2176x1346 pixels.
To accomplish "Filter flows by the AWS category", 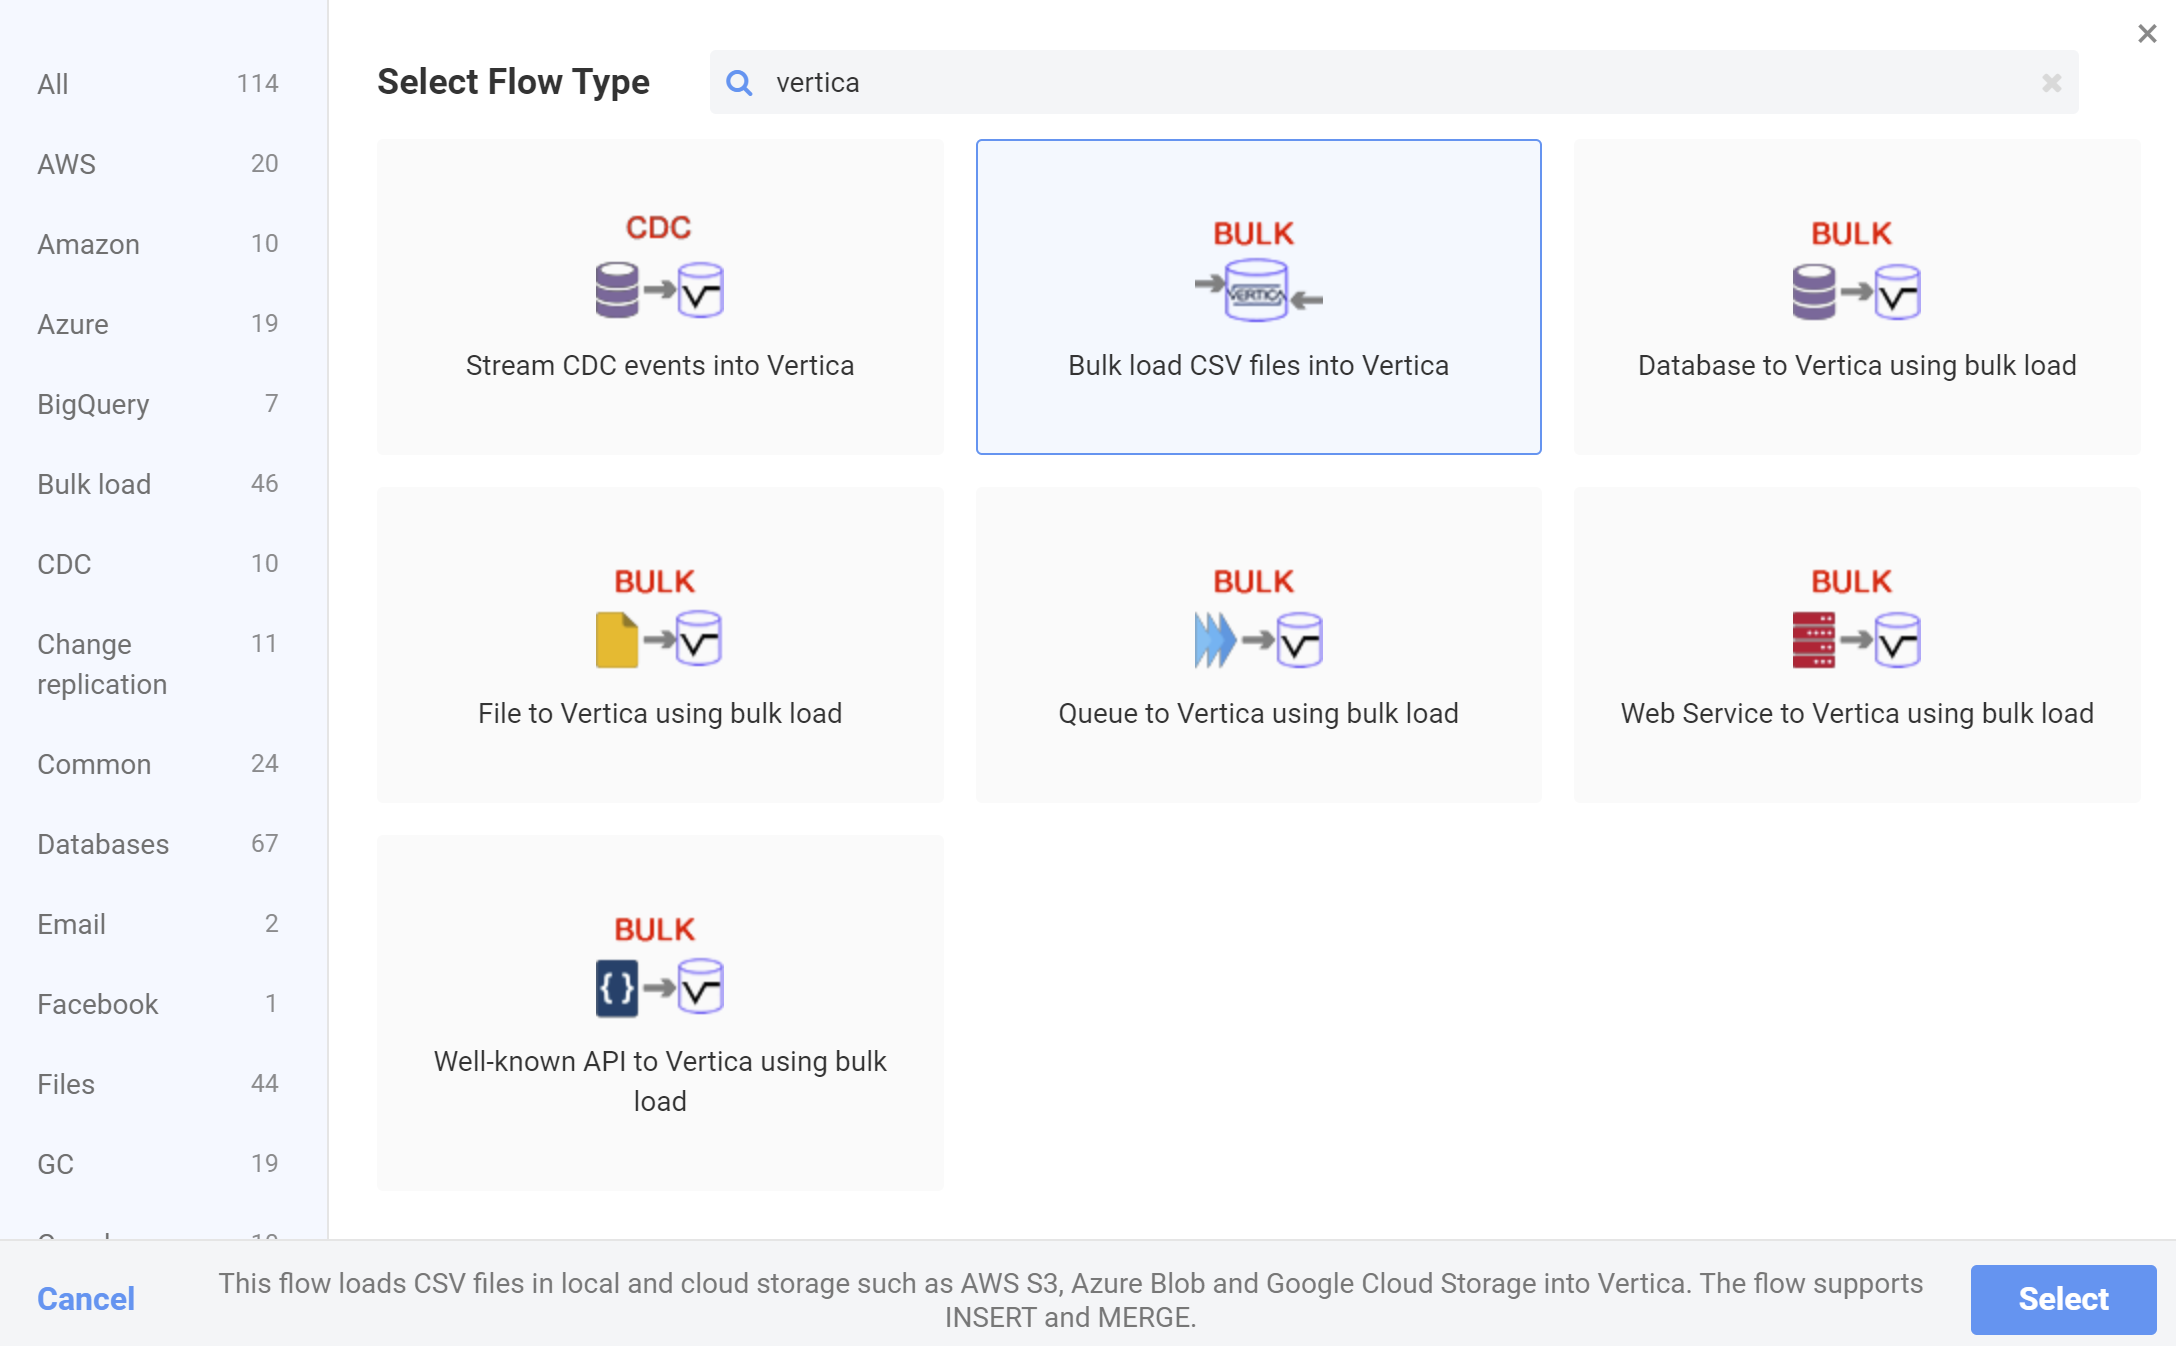I will pos(67,164).
